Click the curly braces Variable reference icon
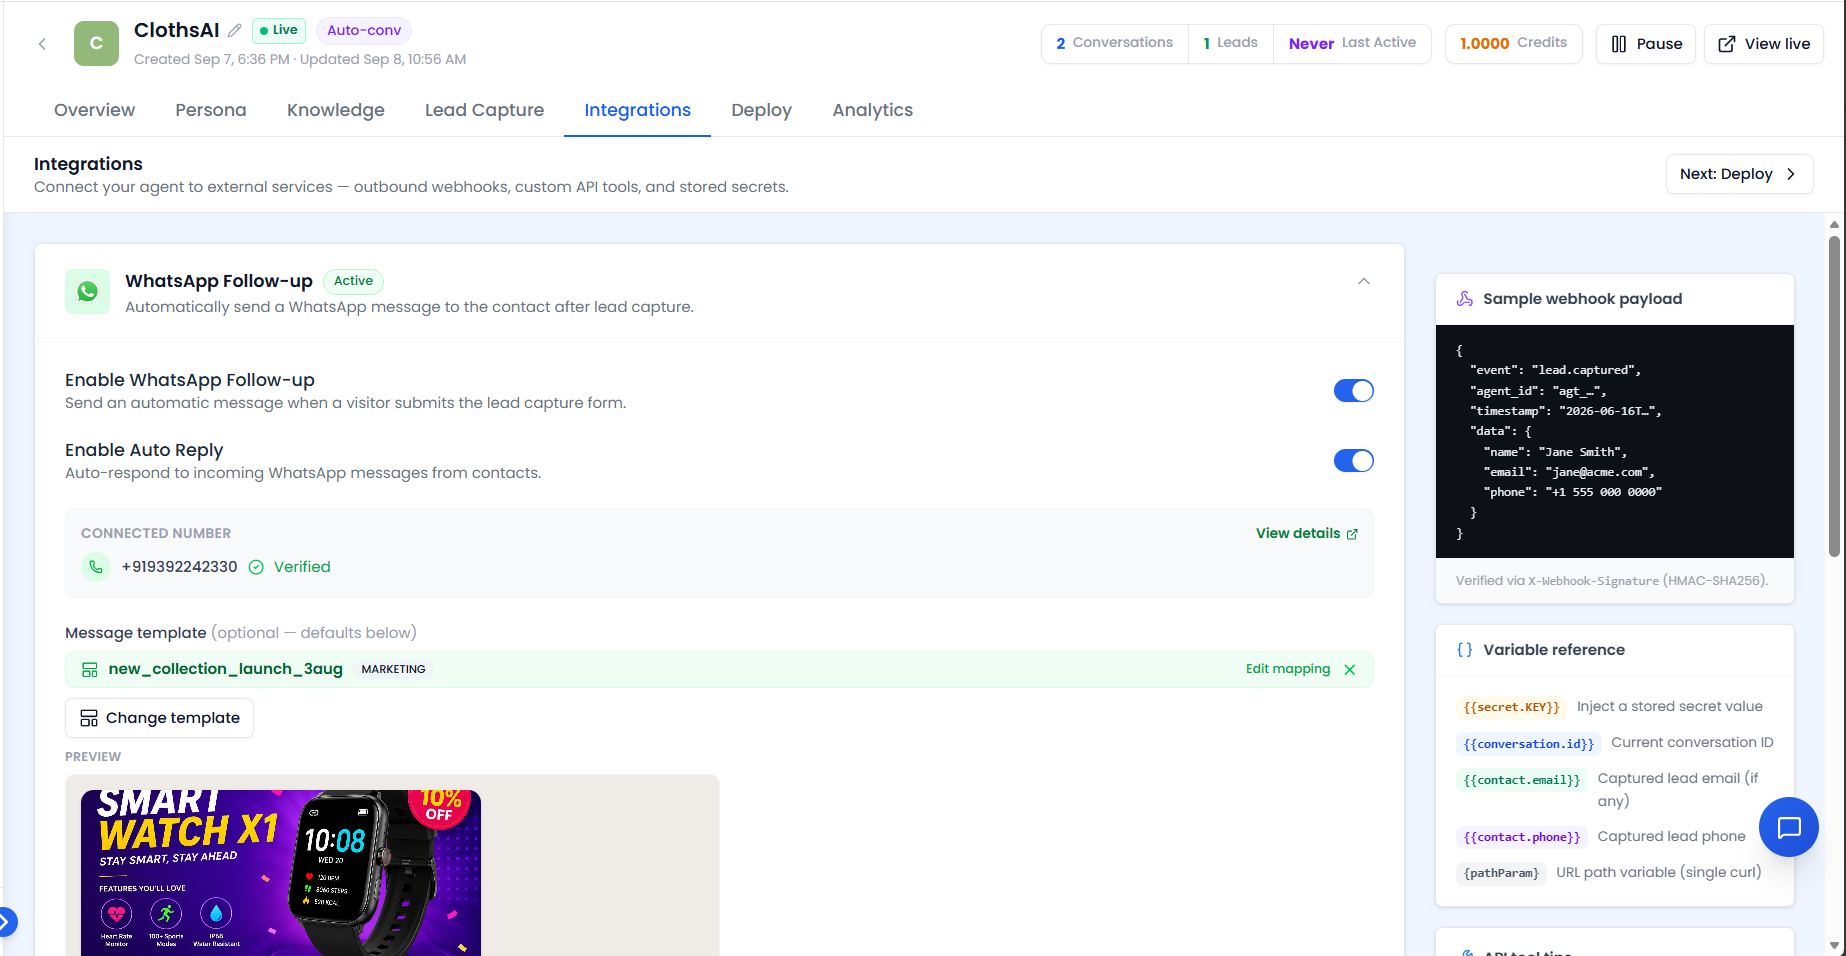Viewport: 1846px width, 956px height. (1465, 650)
